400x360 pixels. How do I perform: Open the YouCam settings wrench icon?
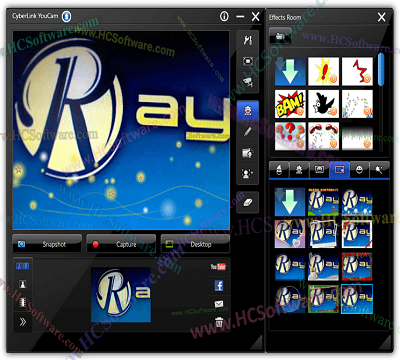tap(247, 41)
